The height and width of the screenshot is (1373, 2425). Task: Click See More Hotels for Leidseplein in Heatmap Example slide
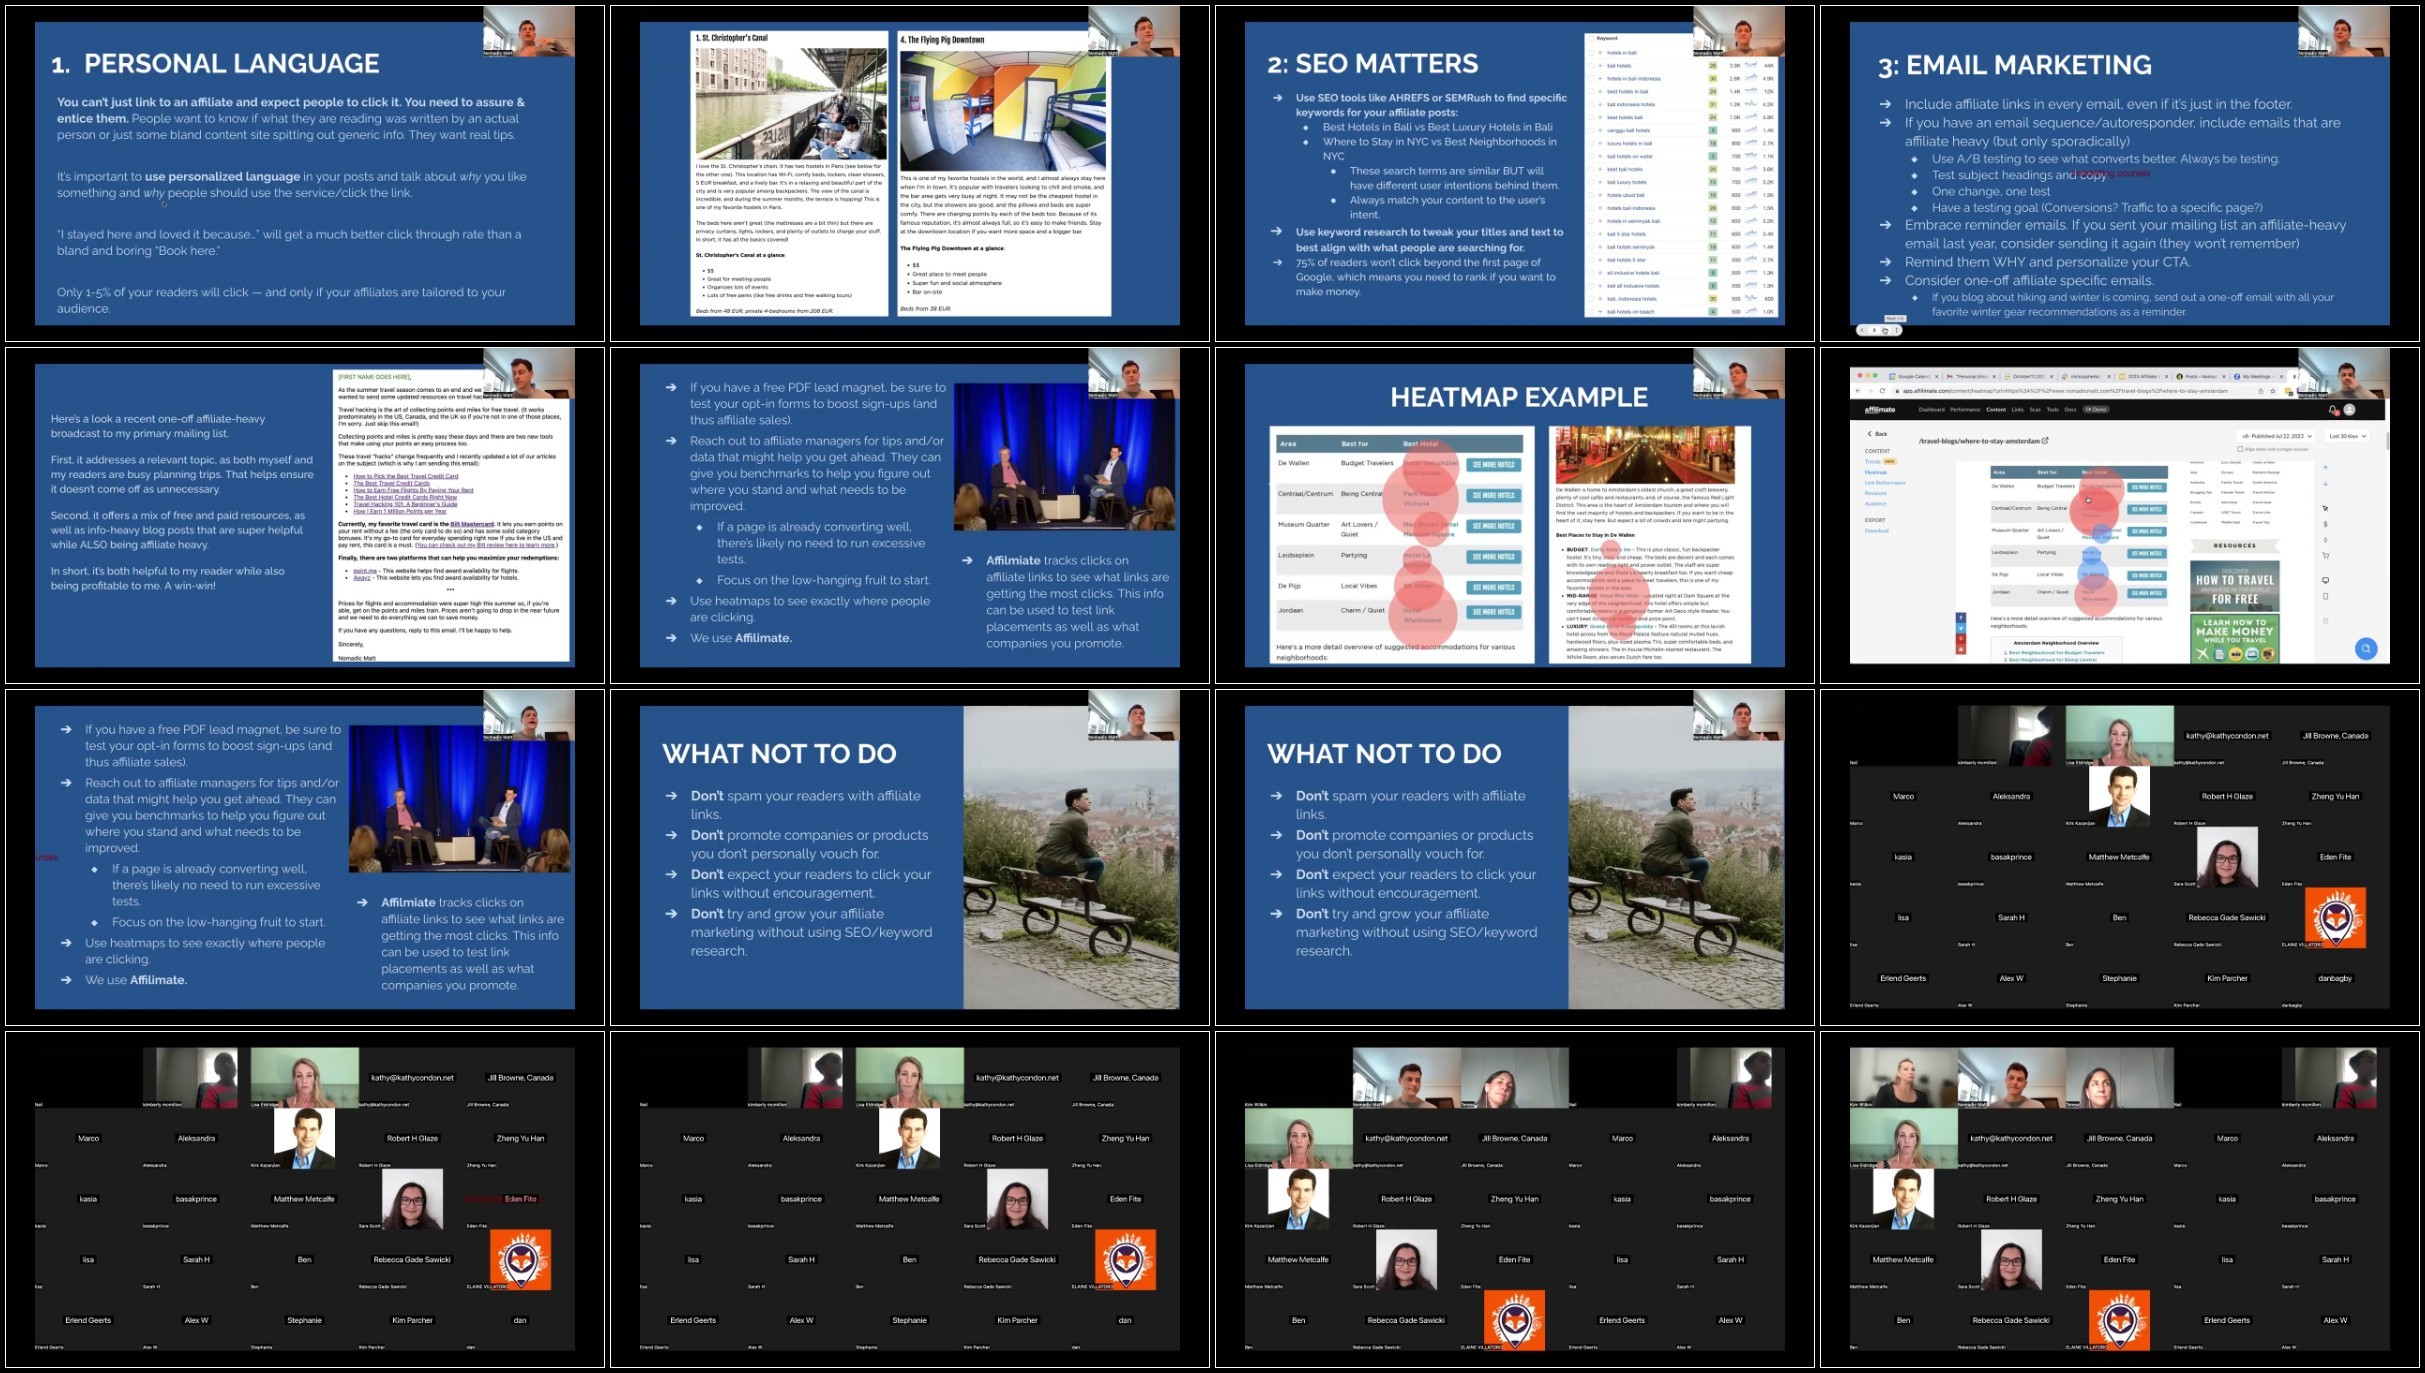(x=1494, y=556)
